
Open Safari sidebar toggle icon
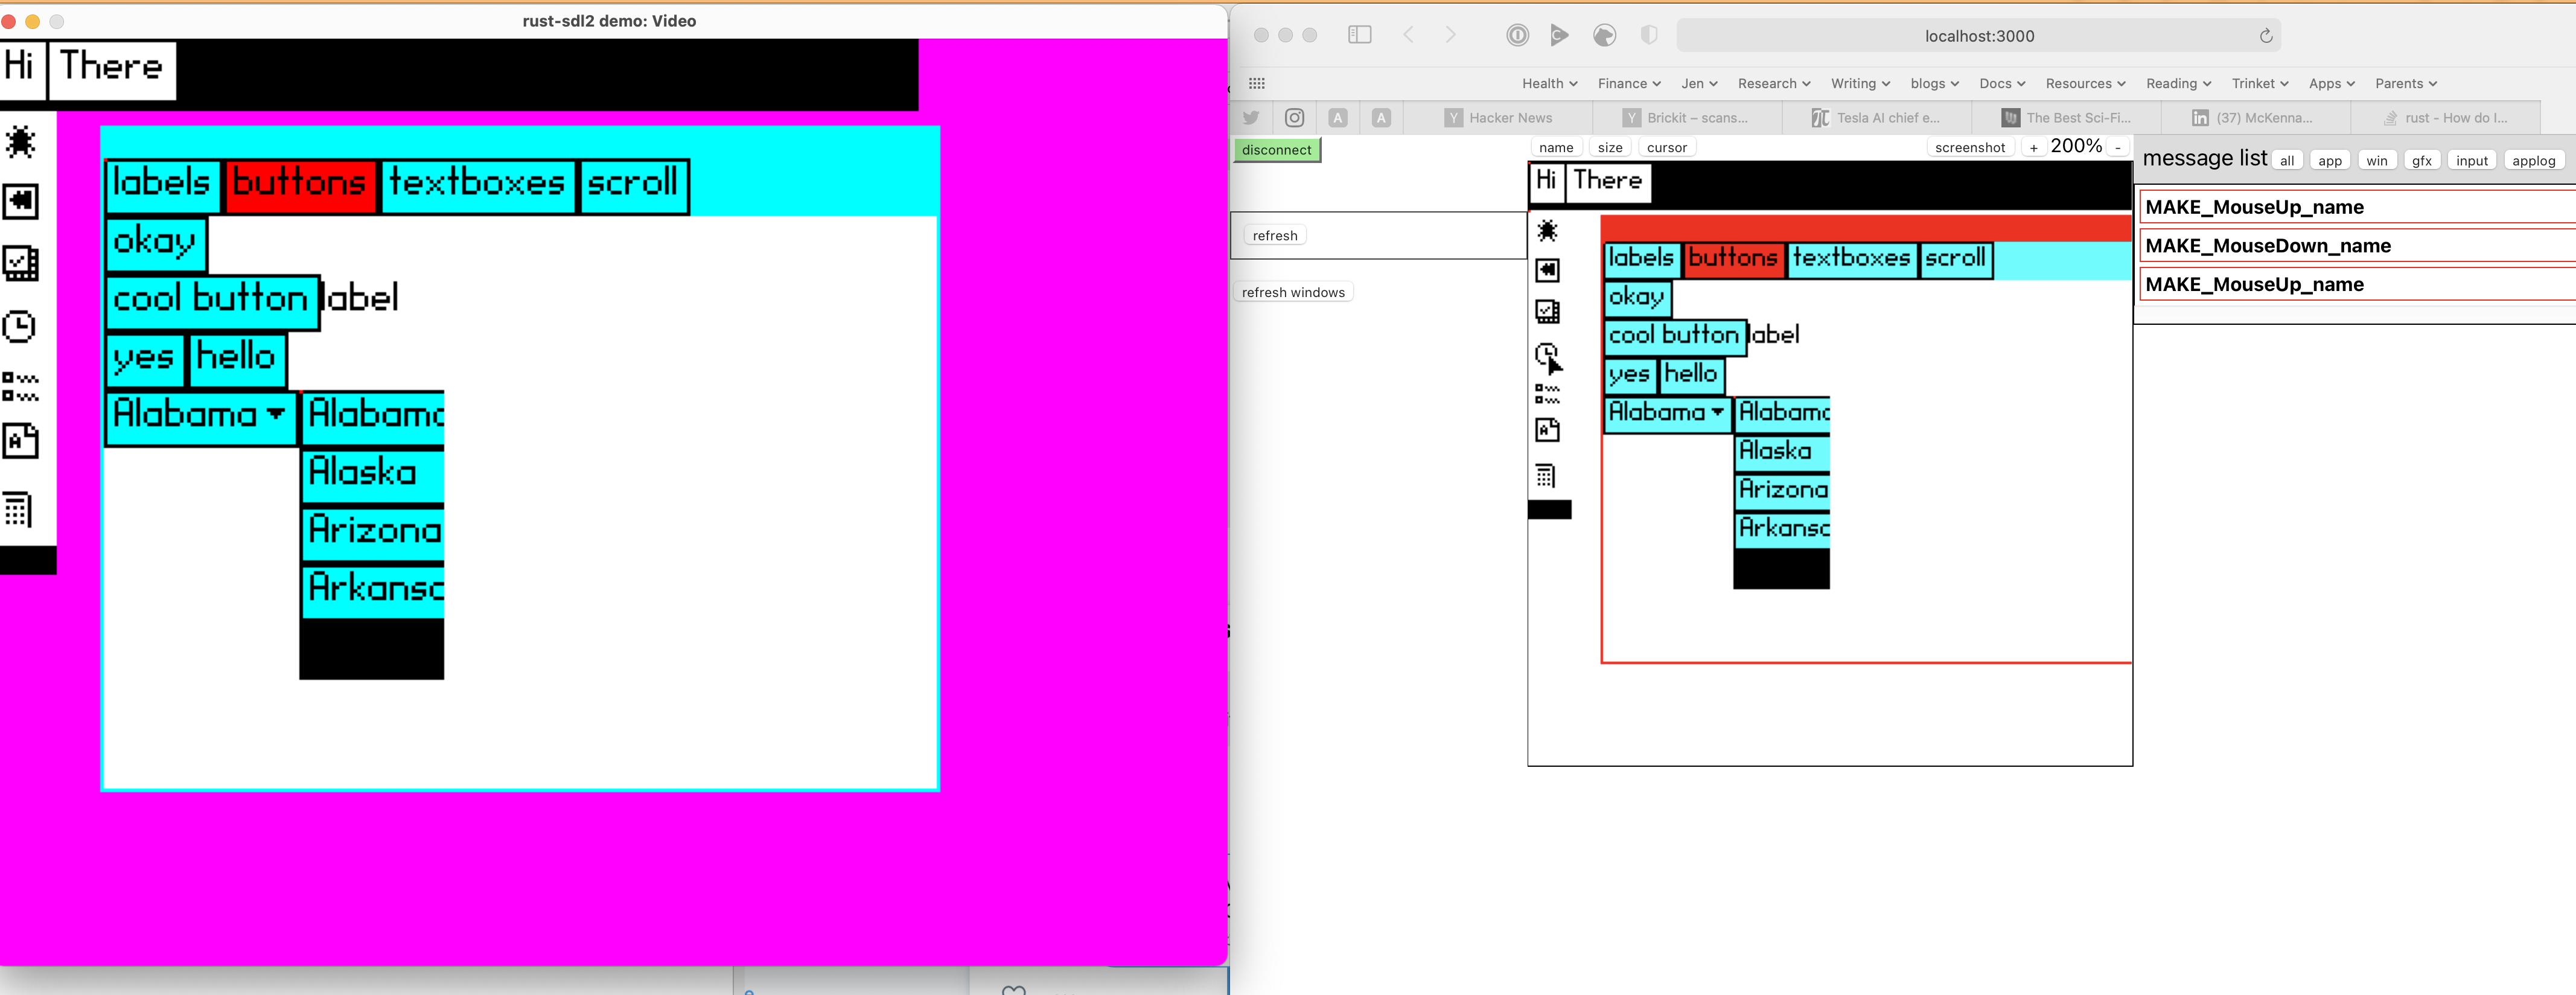click(1359, 35)
